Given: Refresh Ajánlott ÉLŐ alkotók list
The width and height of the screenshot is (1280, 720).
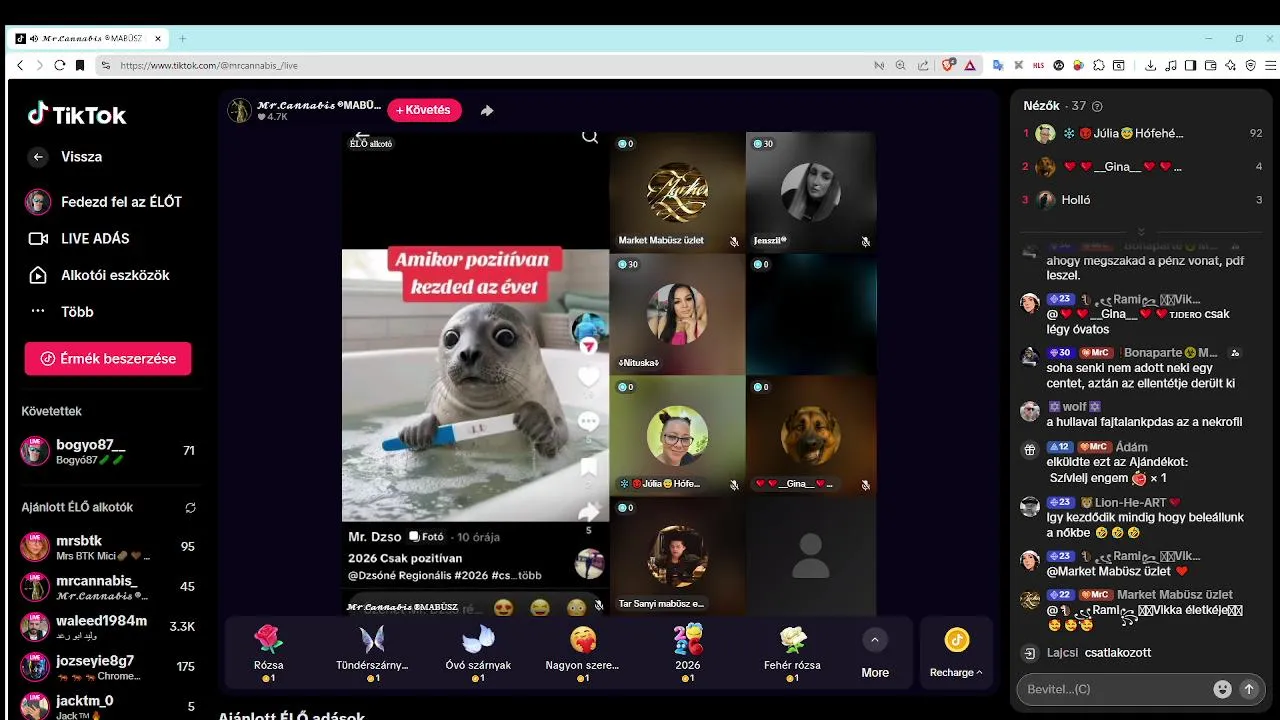Looking at the screenshot, I should (190, 507).
